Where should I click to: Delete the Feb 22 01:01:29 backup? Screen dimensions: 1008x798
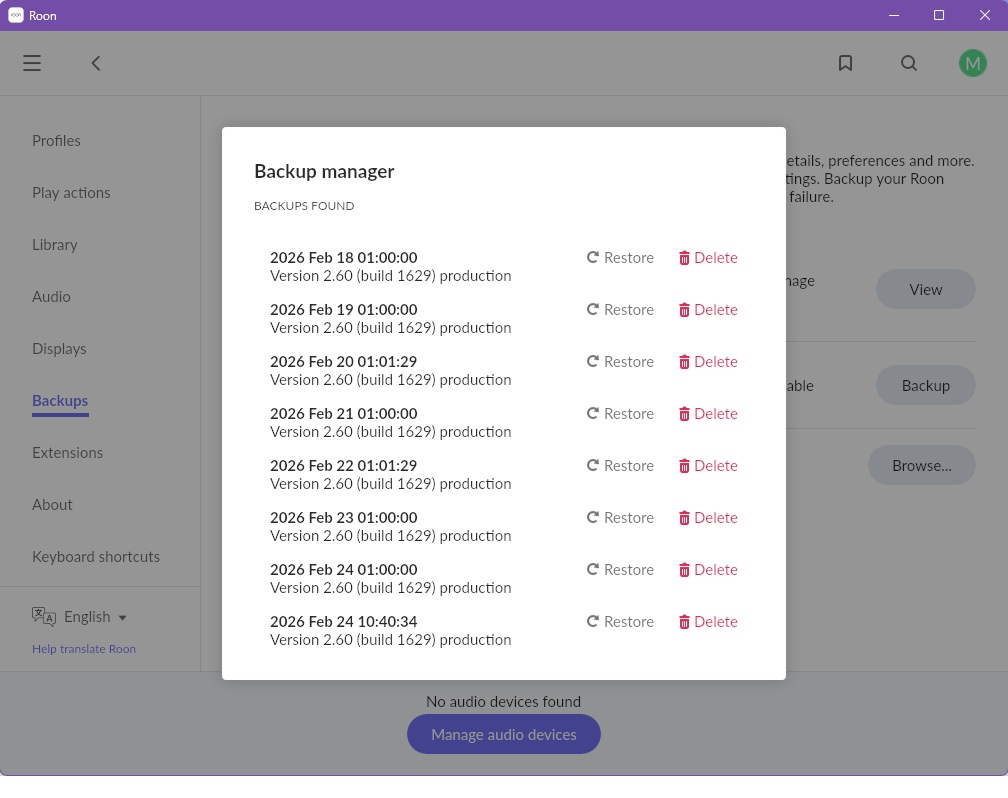[707, 466]
